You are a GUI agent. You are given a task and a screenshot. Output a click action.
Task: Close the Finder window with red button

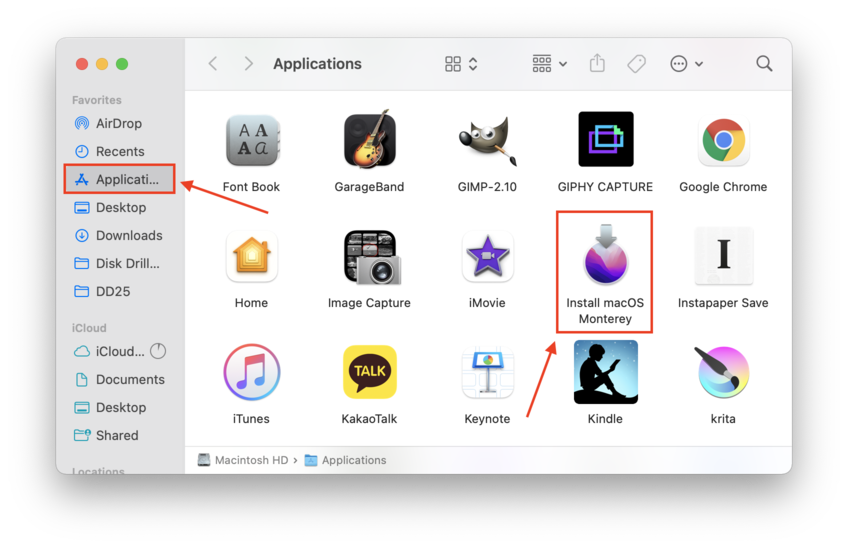[82, 64]
